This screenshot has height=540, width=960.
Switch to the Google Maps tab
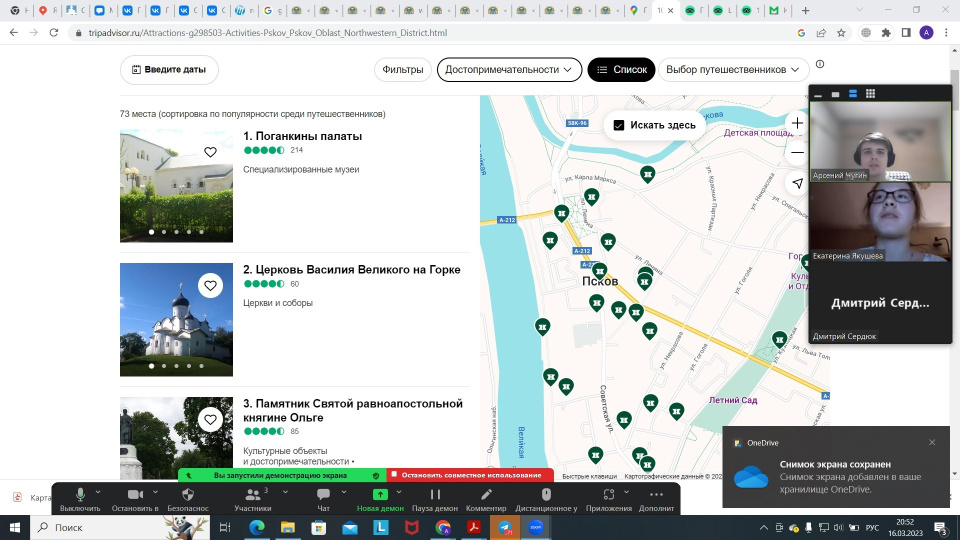click(x=637, y=10)
